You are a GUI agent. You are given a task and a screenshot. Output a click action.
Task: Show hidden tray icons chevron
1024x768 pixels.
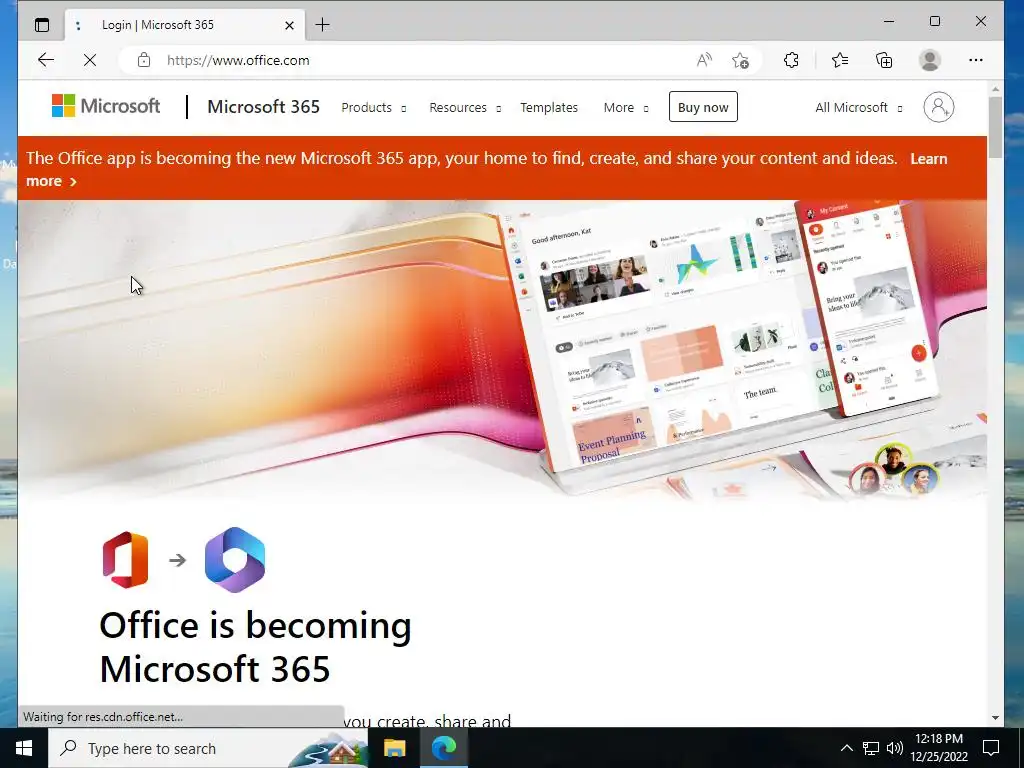pyautogui.click(x=846, y=748)
